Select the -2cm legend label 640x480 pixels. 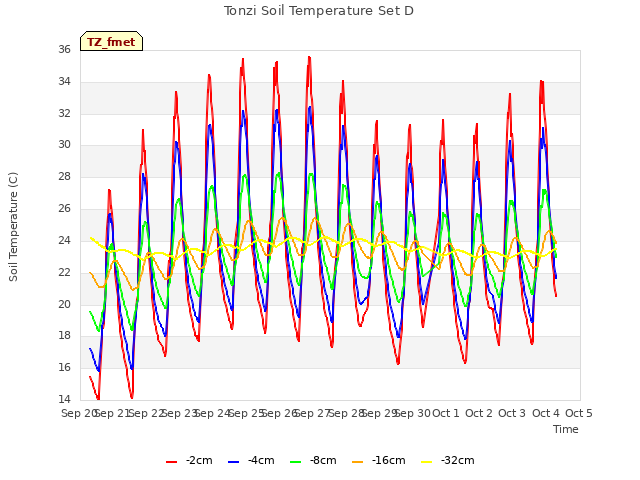coord(199,460)
